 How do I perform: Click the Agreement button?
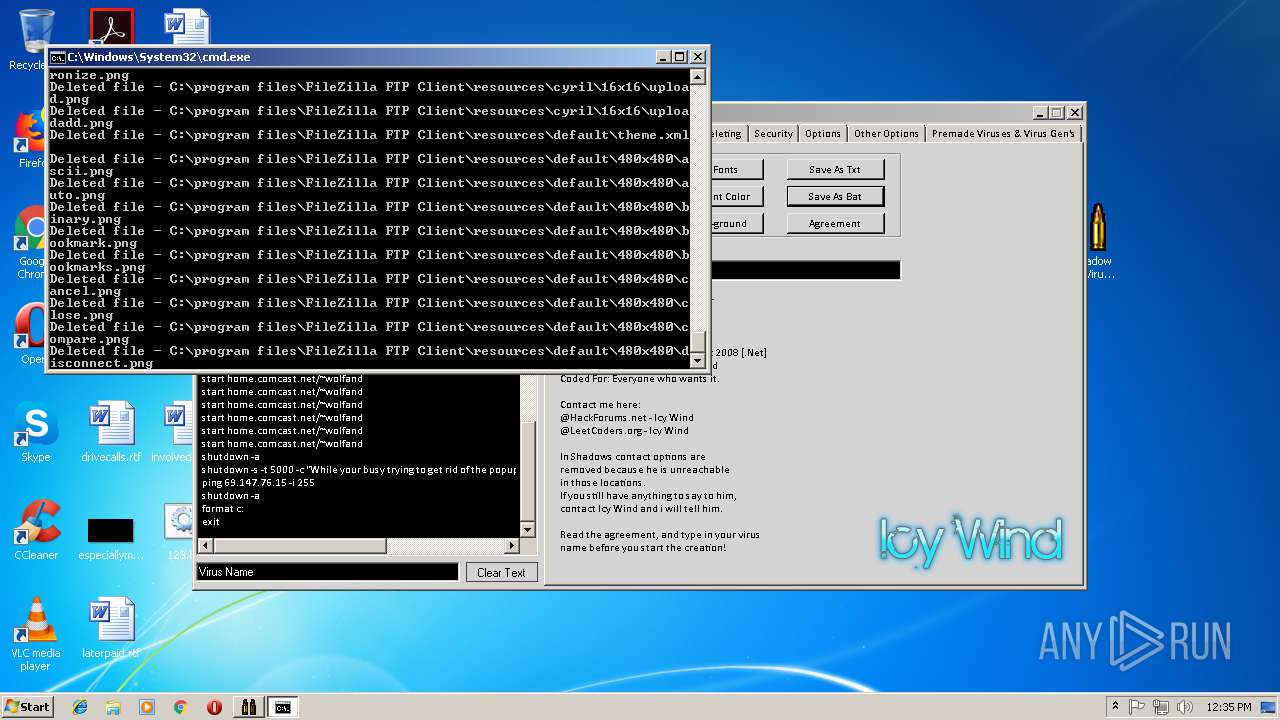(x=835, y=224)
